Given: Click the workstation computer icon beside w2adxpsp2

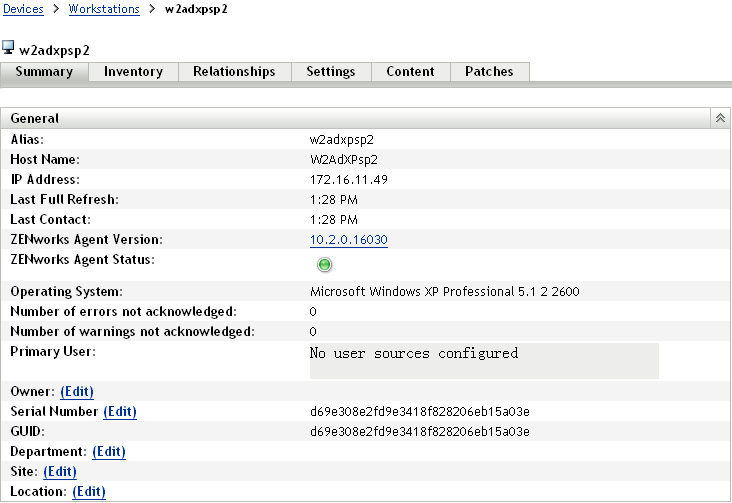Looking at the screenshot, I should [9, 48].
